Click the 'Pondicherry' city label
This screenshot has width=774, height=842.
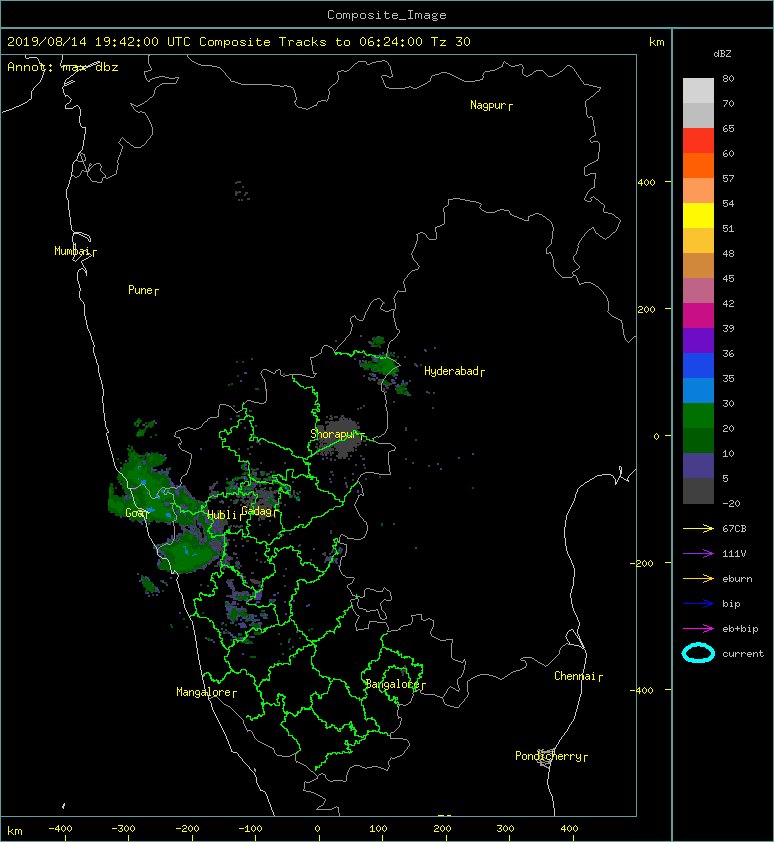point(548,756)
